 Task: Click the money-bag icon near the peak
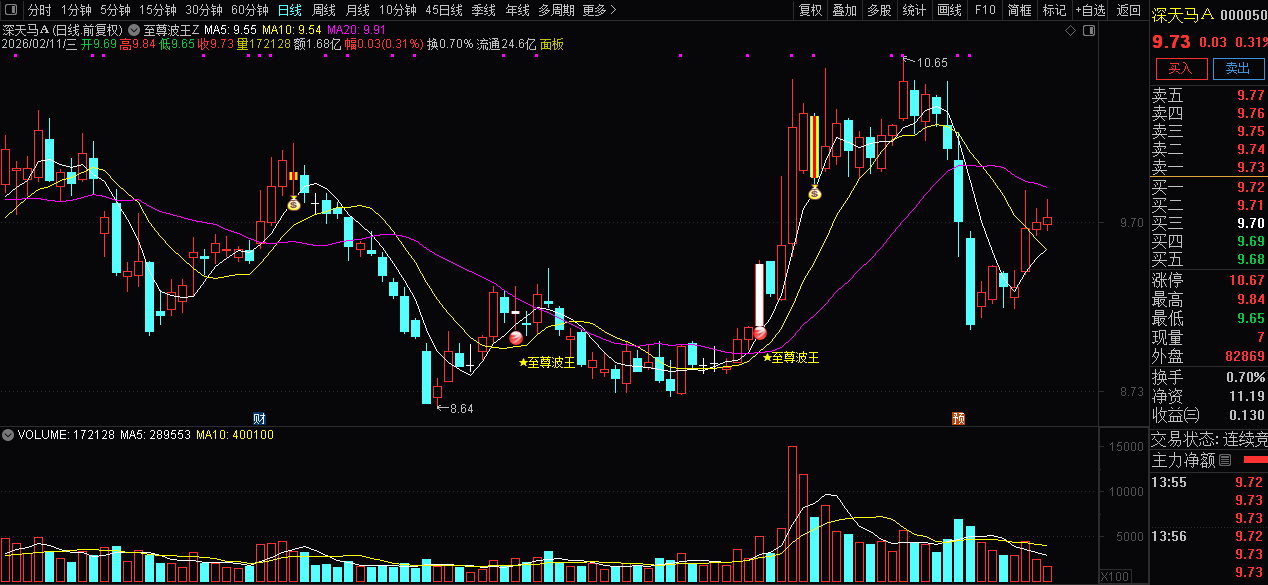(814, 193)
